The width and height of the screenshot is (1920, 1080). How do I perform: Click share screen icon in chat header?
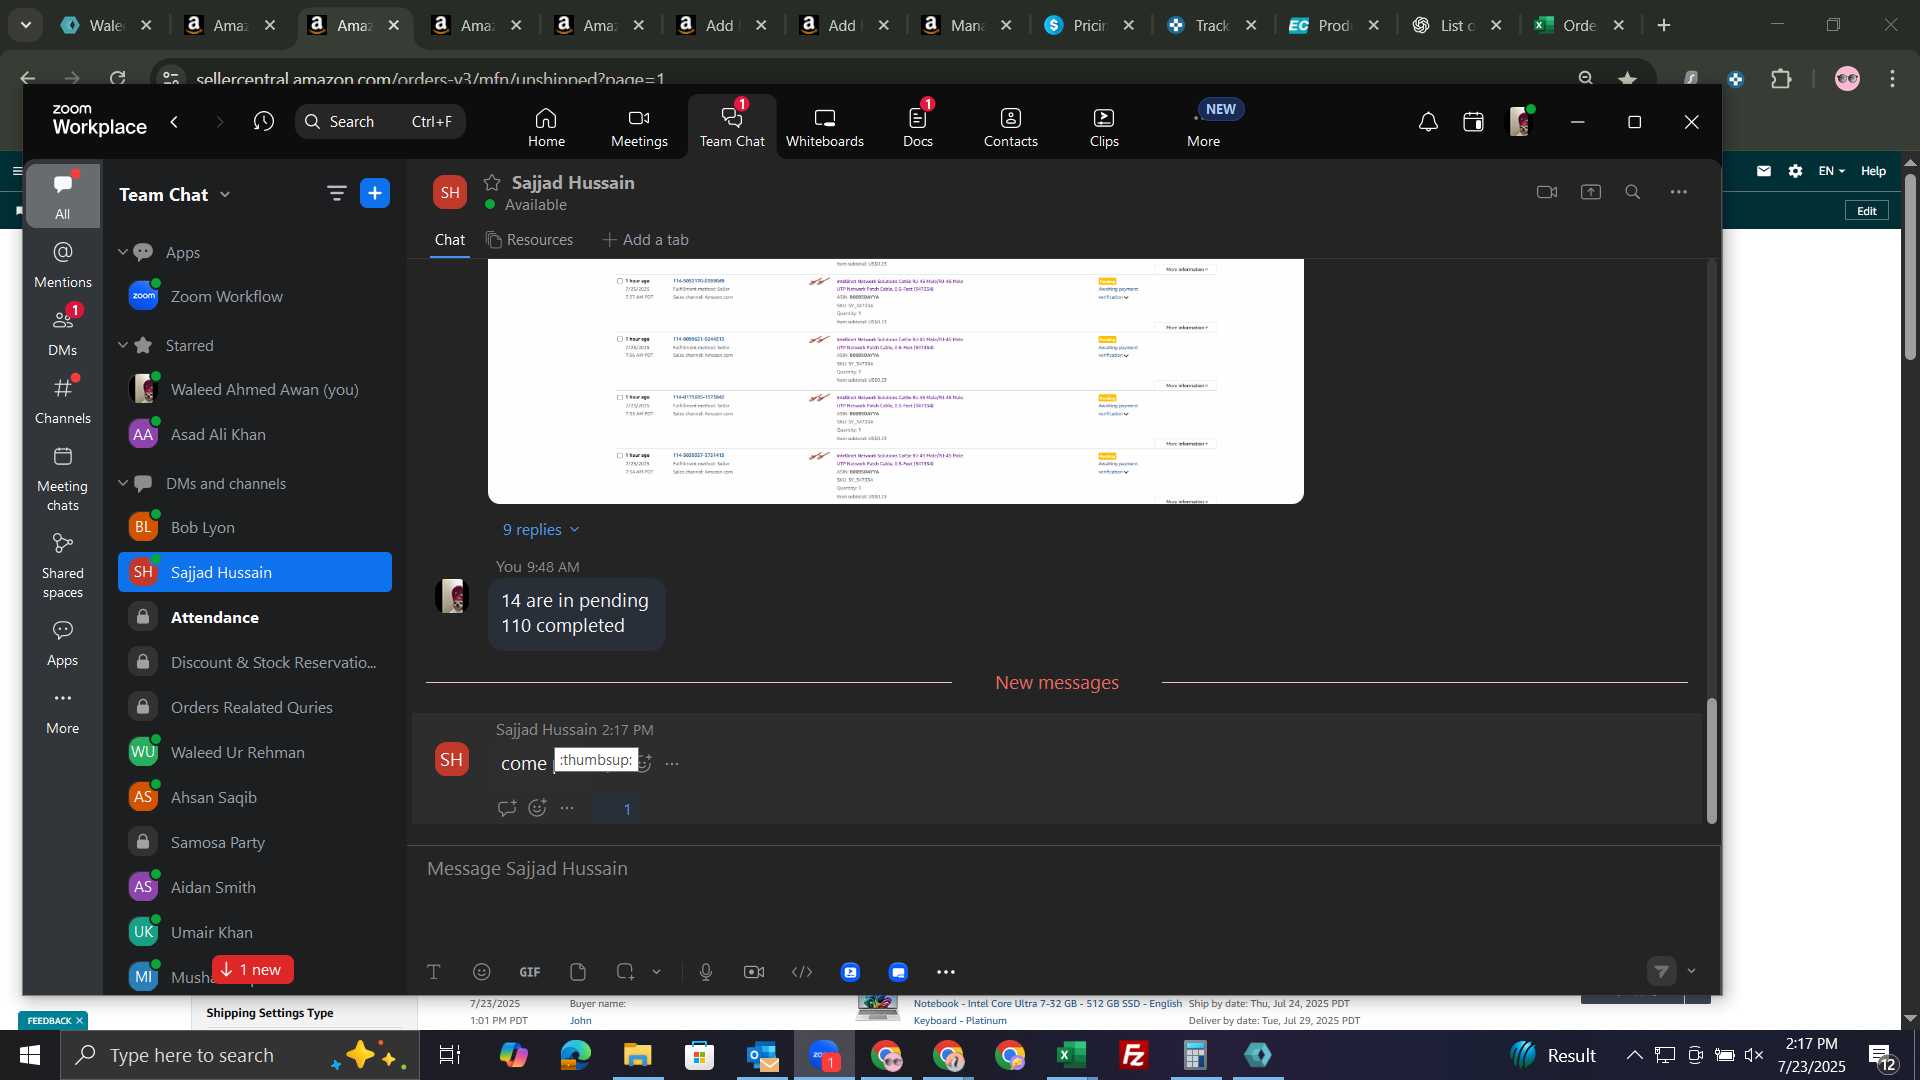click(1590, 192)
